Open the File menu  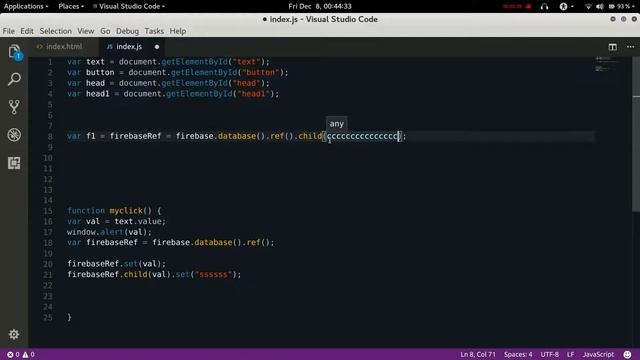8,31
